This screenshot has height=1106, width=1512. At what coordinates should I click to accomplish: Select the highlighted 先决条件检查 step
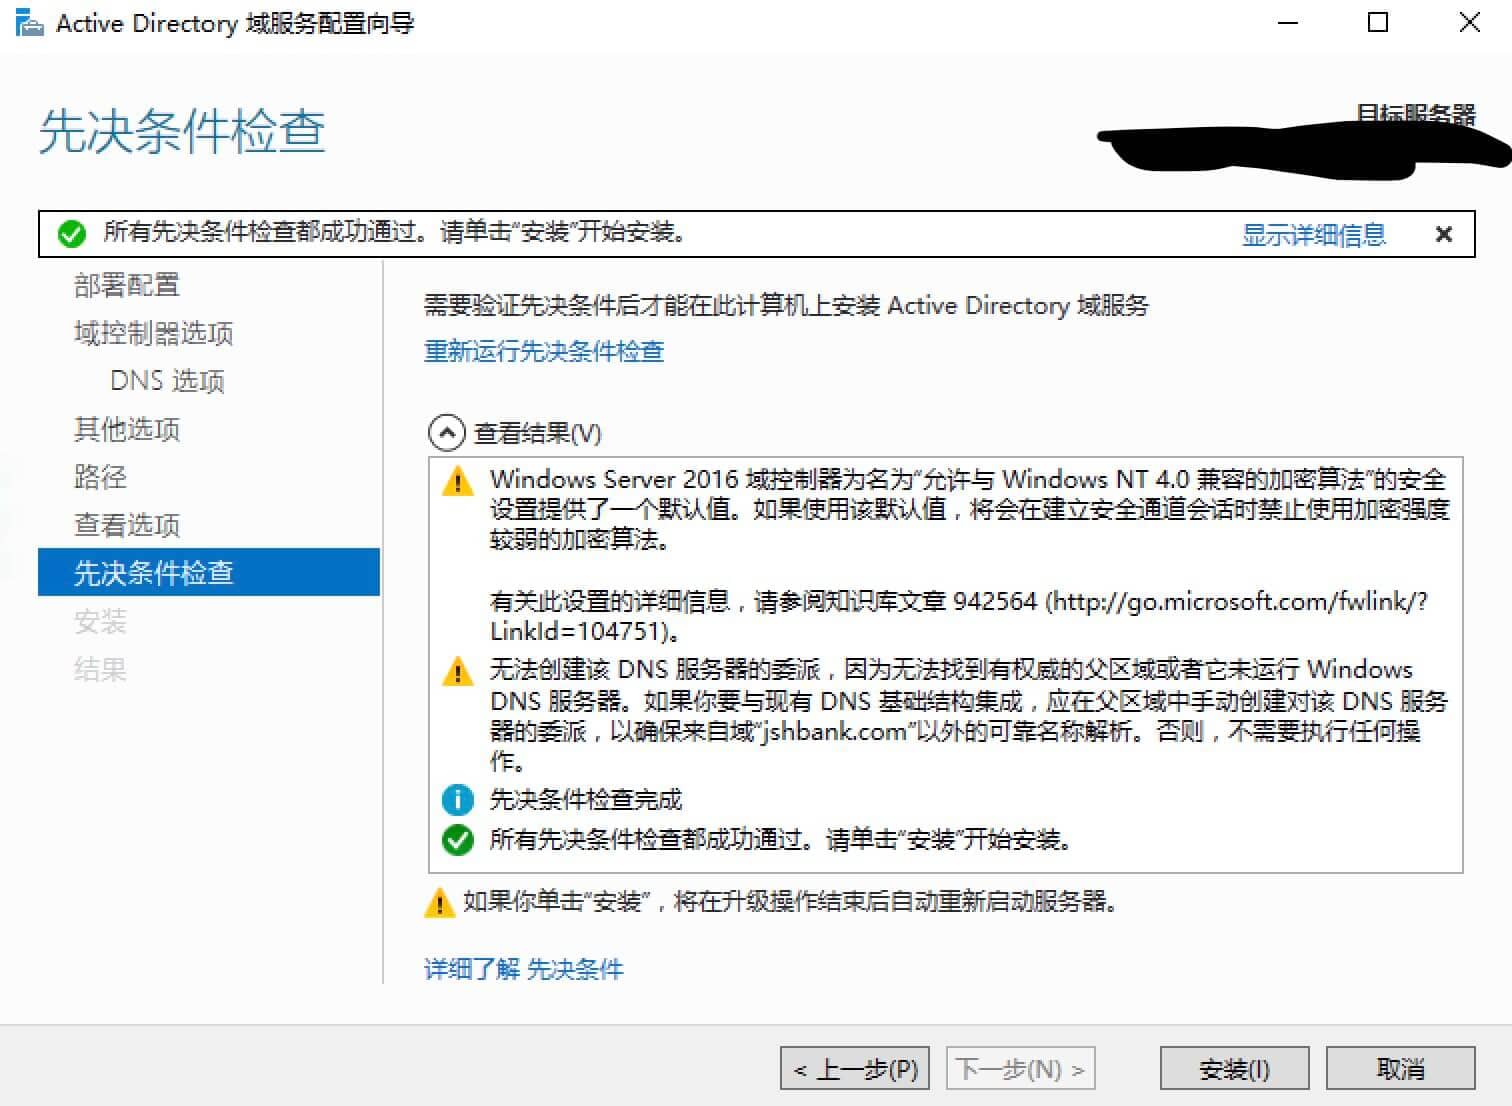tap(209, 572)
